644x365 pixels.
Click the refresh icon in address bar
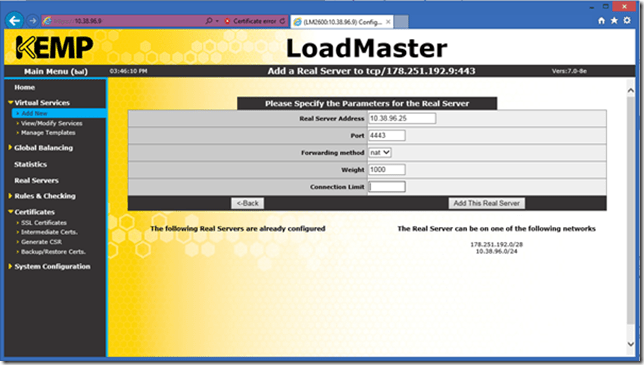(x=283, y=21)
